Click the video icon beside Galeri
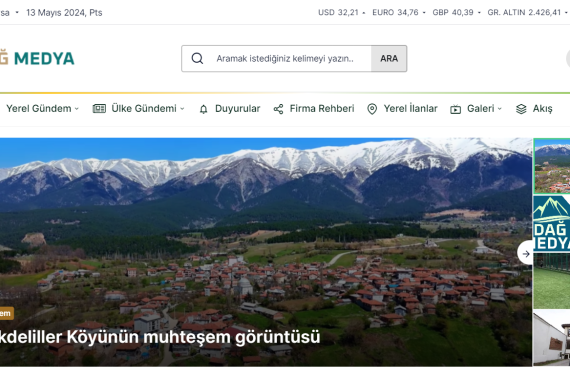Image resolution: width=570 pixels, height=375 pixels. (x=455, y=109)
